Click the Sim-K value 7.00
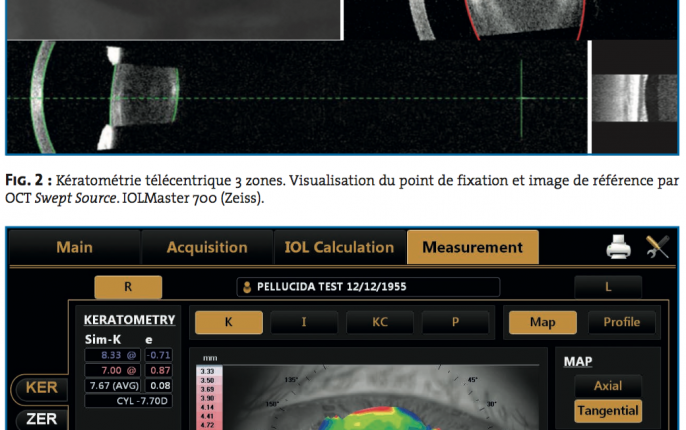The height and width of the screenshot is (430, 686). click(112, 371)
